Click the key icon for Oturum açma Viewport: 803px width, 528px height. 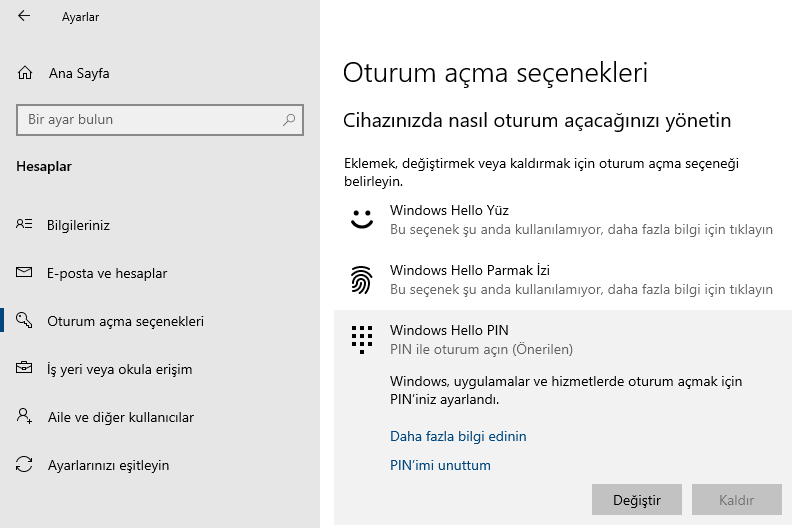[25, 321]
